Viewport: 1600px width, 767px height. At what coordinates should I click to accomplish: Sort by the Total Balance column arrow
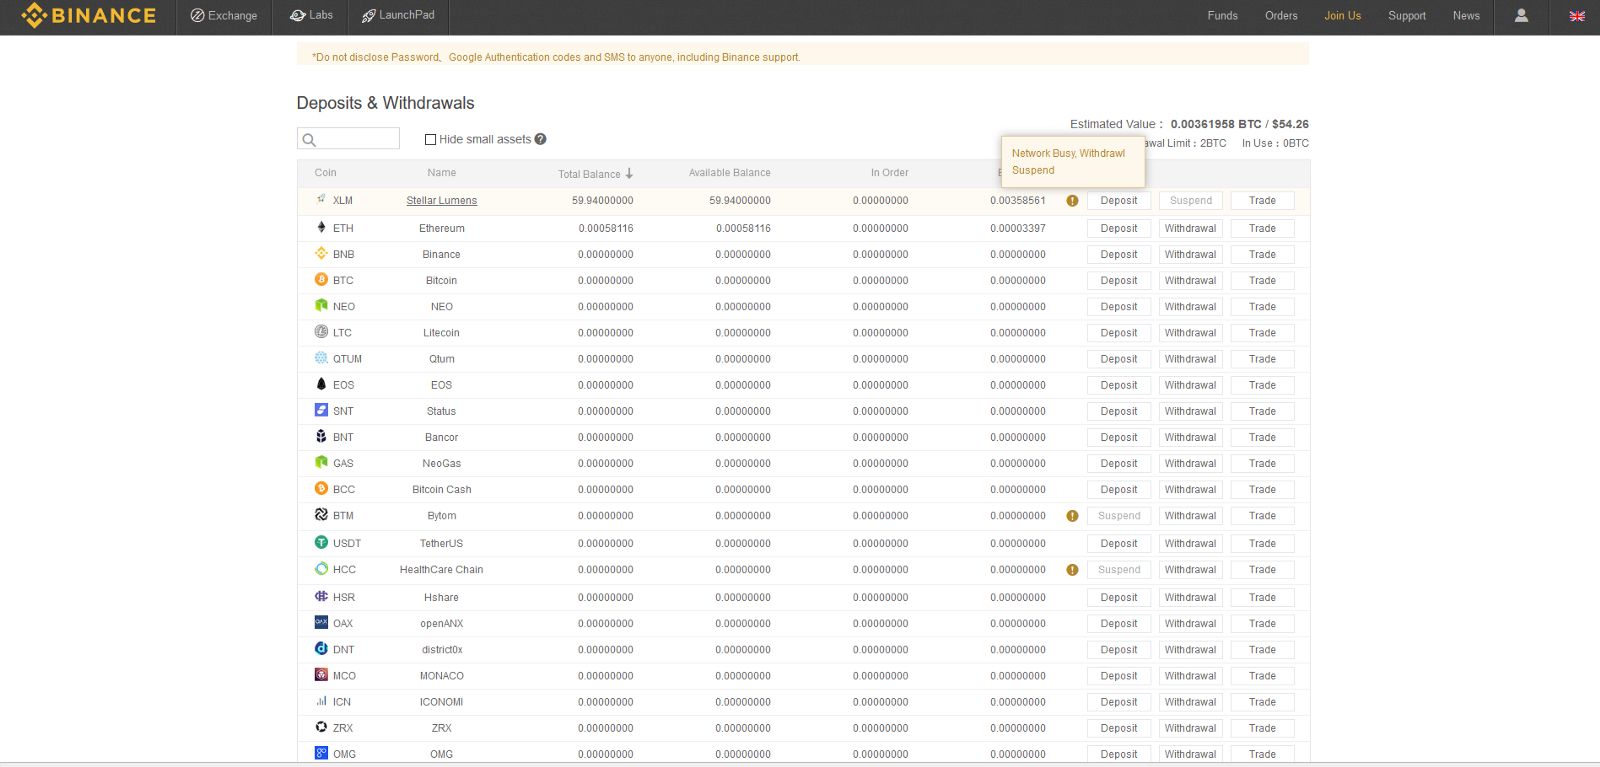629,174
